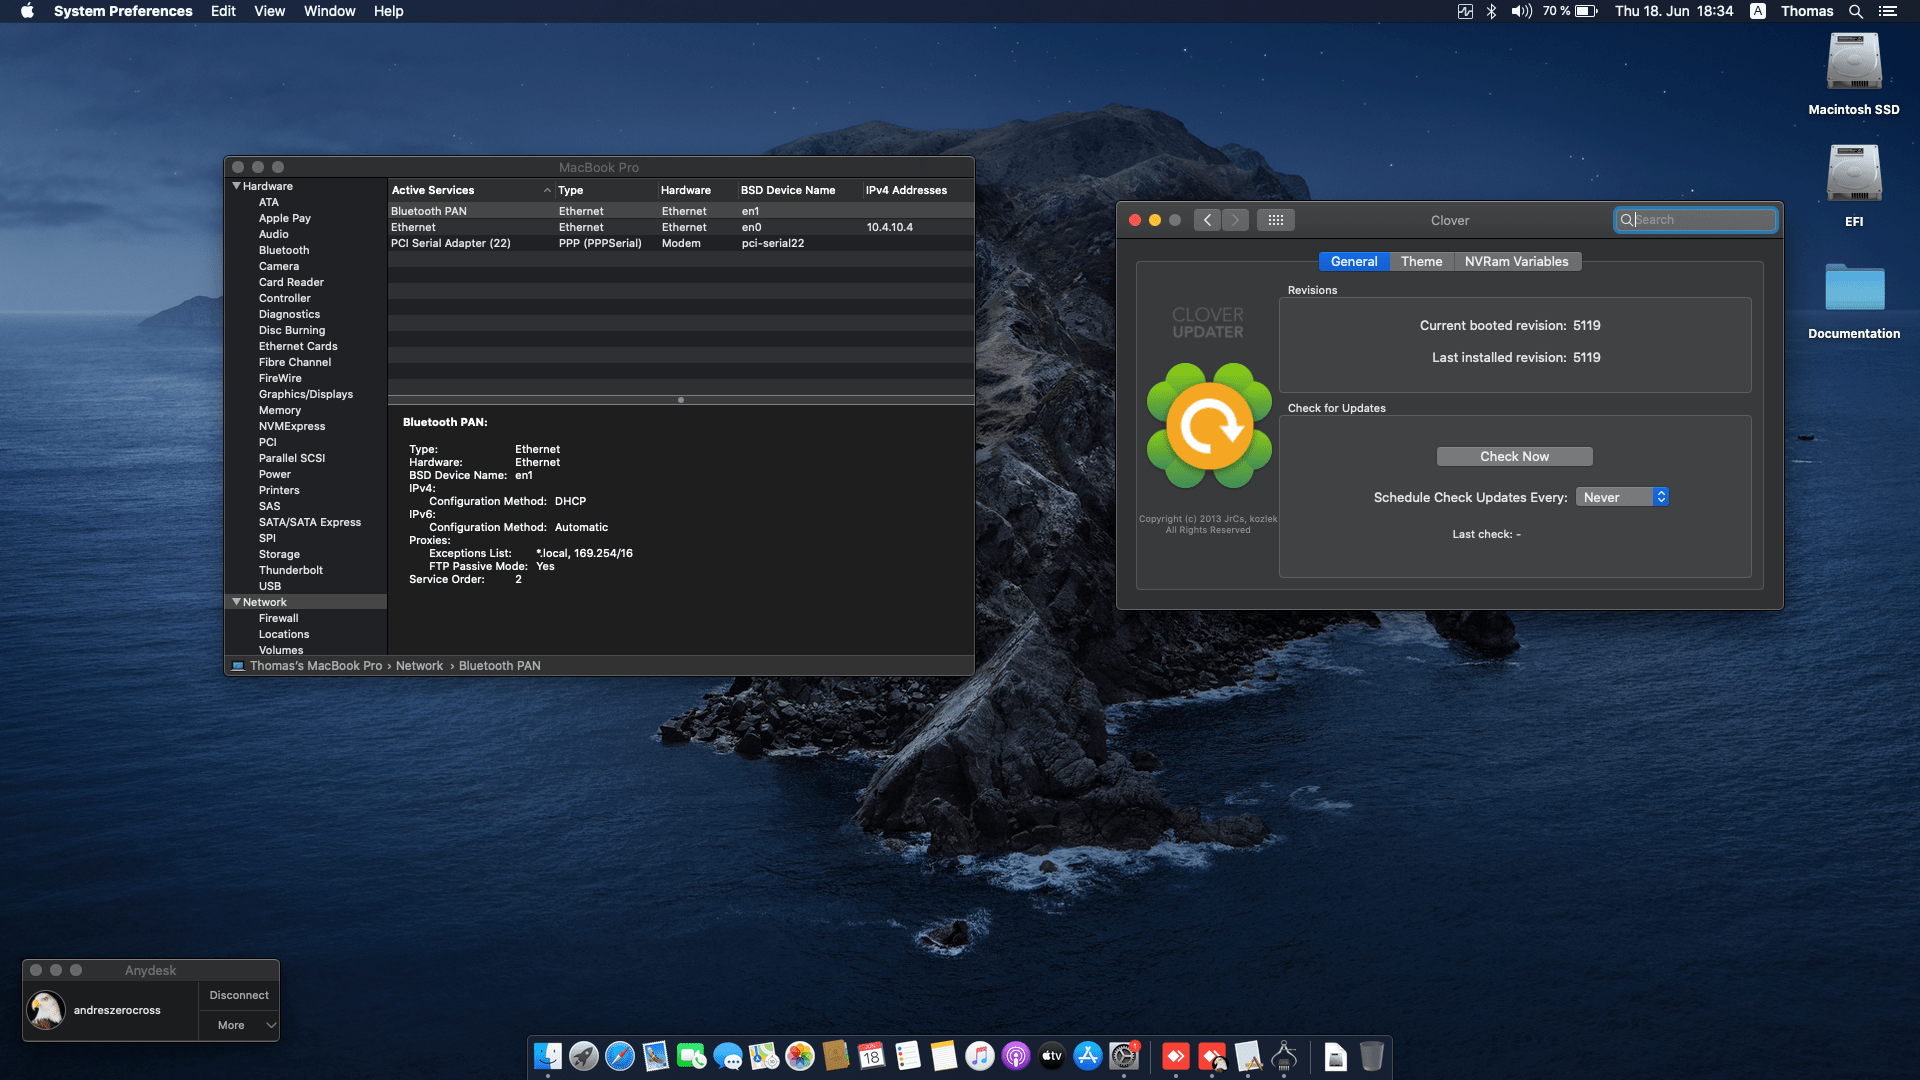
Task: Open Calendar from the Dock
Action: point(872,1056)
